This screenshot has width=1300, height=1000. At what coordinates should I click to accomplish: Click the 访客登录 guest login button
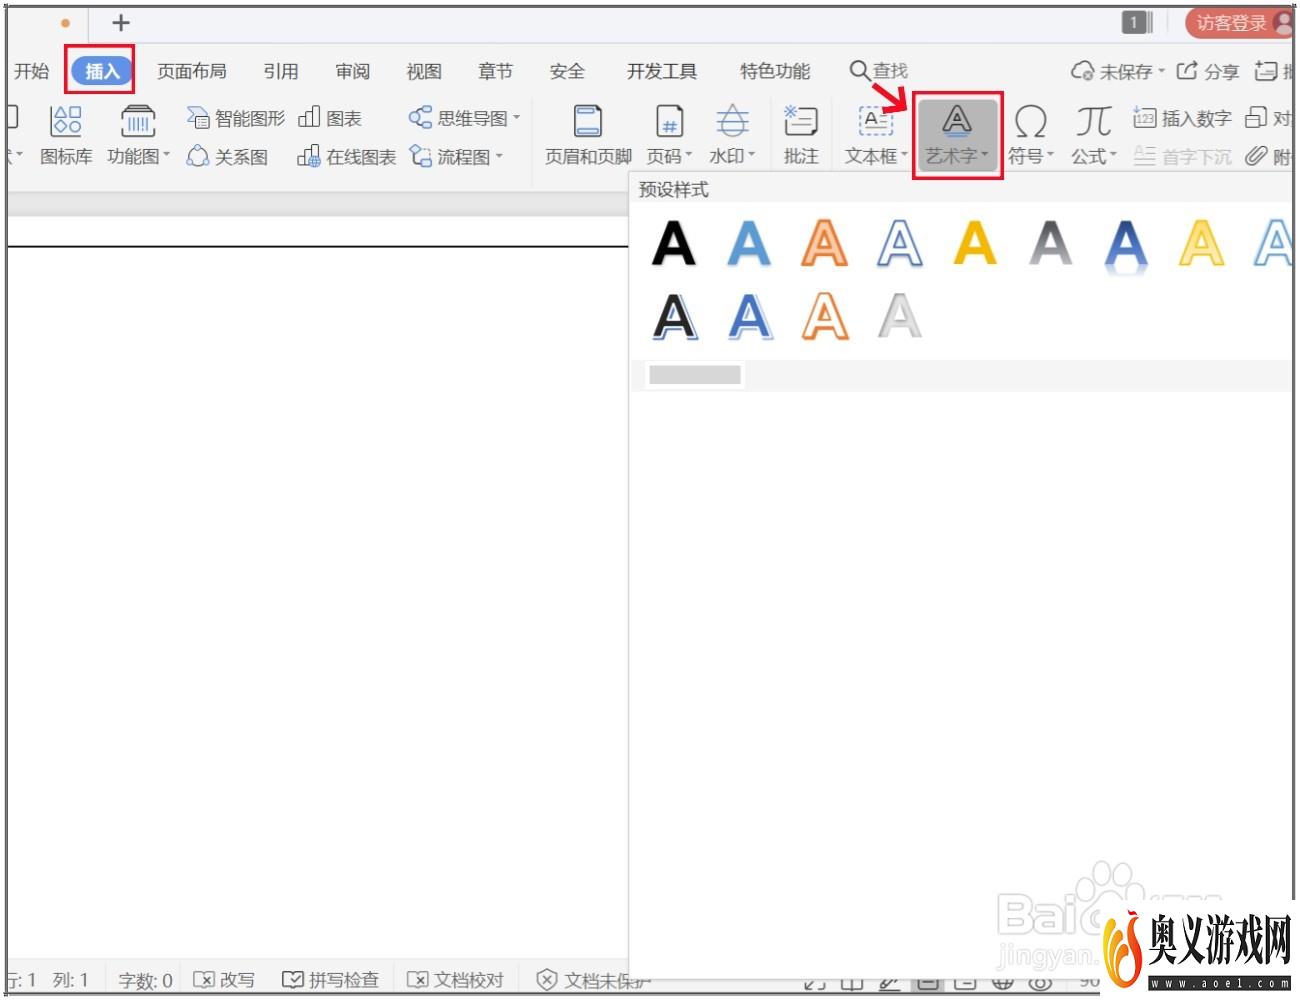tap(1240, 22)
